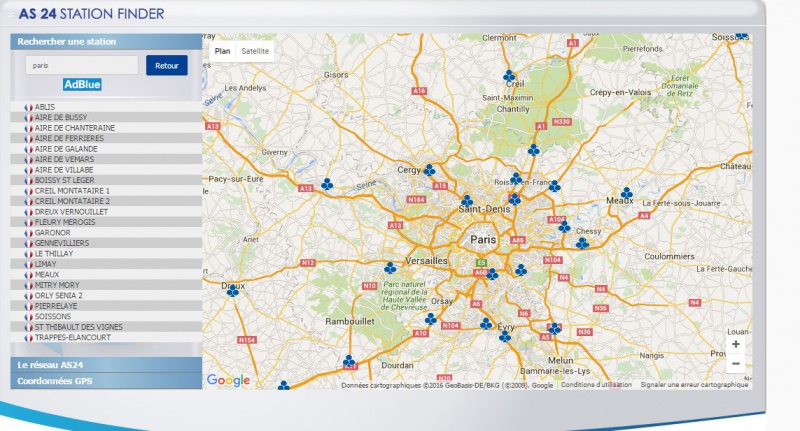The width and height of the screenshot is (800, 431).
Task: Switch map to Satellite view
Action: click(255, 51)
